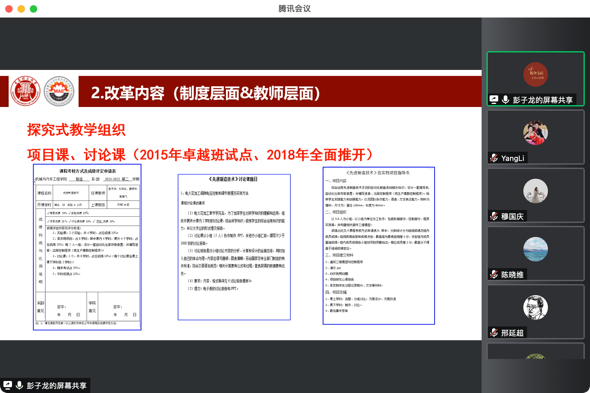Click the microphone icon in bottom-left status label
The width and height of the screenshot is (590, 393).
[19, 385]
